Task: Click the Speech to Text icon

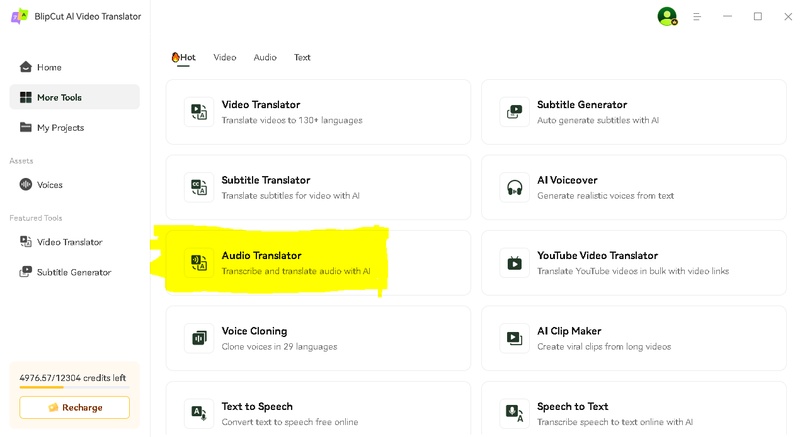Action: click(514, 413)
